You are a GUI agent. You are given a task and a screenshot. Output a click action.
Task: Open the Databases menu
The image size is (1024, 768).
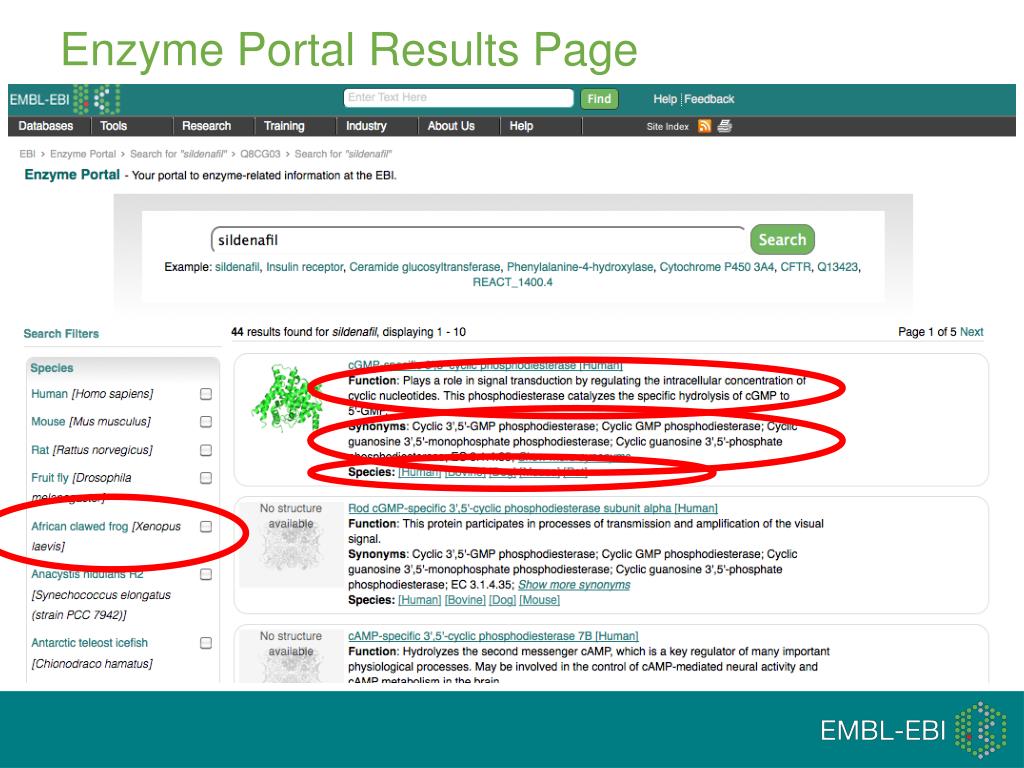tap(46, 126)
